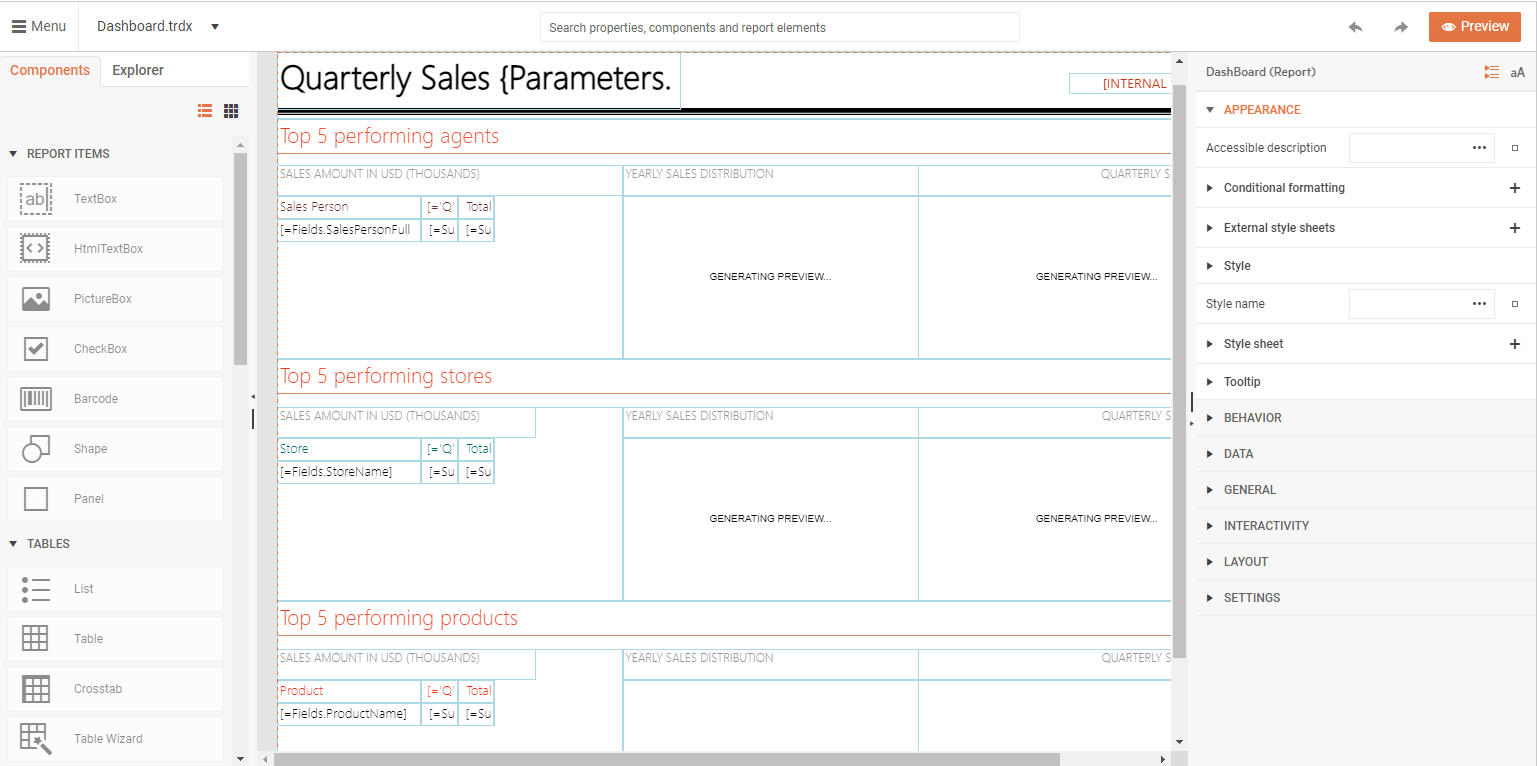Toggle alphabetical property sorting (aA)
This screenshot has width=1537, height=766.
pos(1517,72)
